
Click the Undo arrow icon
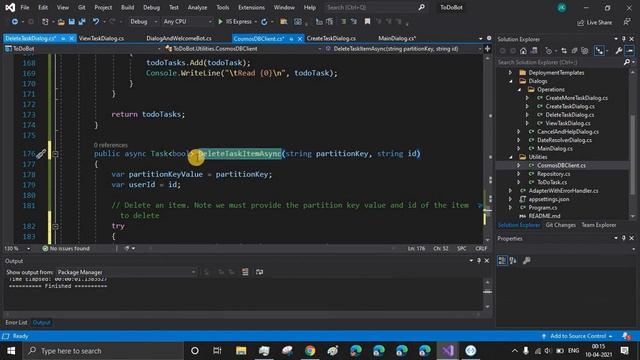tap(96, 22)
